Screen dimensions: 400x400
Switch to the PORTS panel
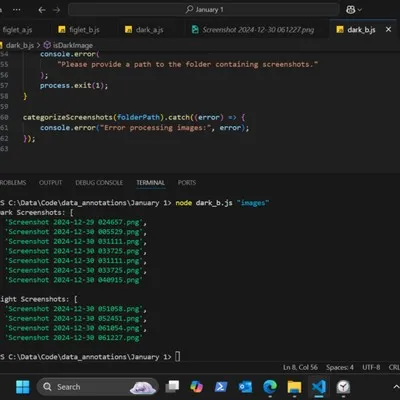pyautogui.click(x=187, y=183)
